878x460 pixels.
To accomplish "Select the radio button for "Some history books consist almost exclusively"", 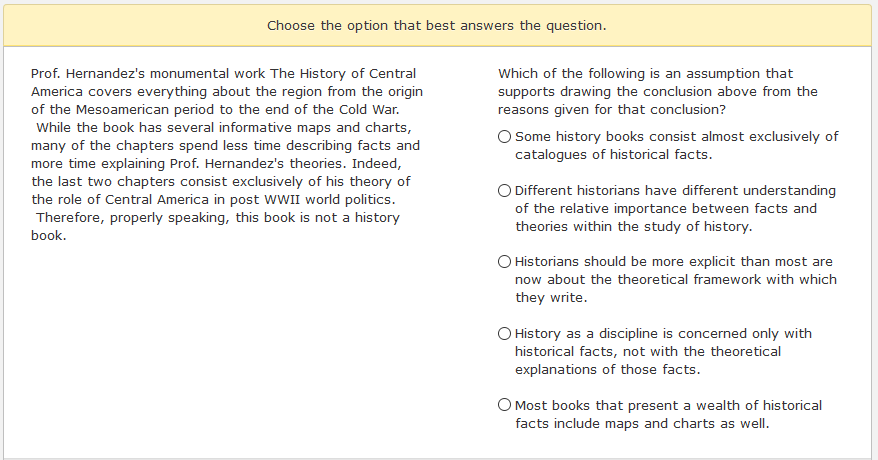I will pos(505,137).
